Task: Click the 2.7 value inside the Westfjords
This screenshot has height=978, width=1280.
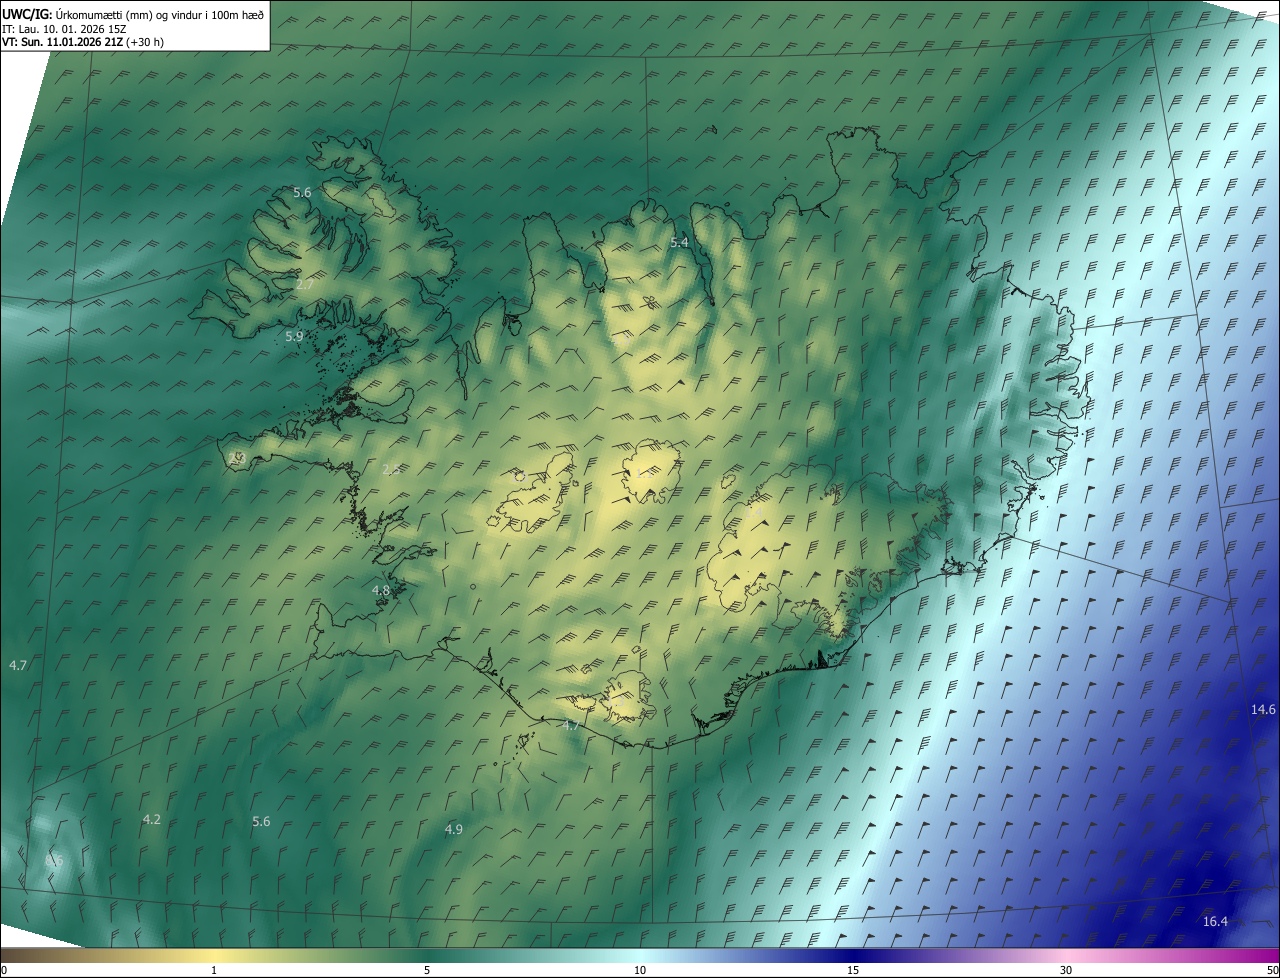Action: click(305, 285)
